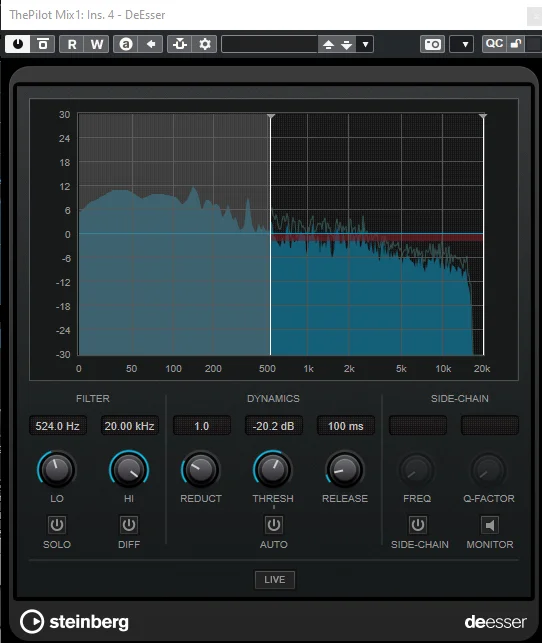Enable the DIFF power button

[129, 524]
